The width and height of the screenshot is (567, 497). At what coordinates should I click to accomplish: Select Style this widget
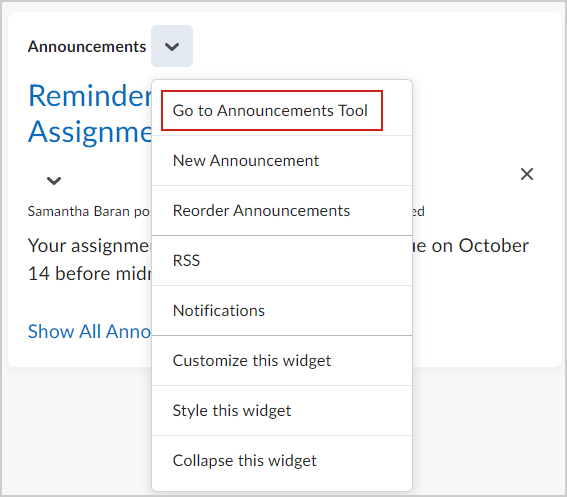(x=282, y=411)
